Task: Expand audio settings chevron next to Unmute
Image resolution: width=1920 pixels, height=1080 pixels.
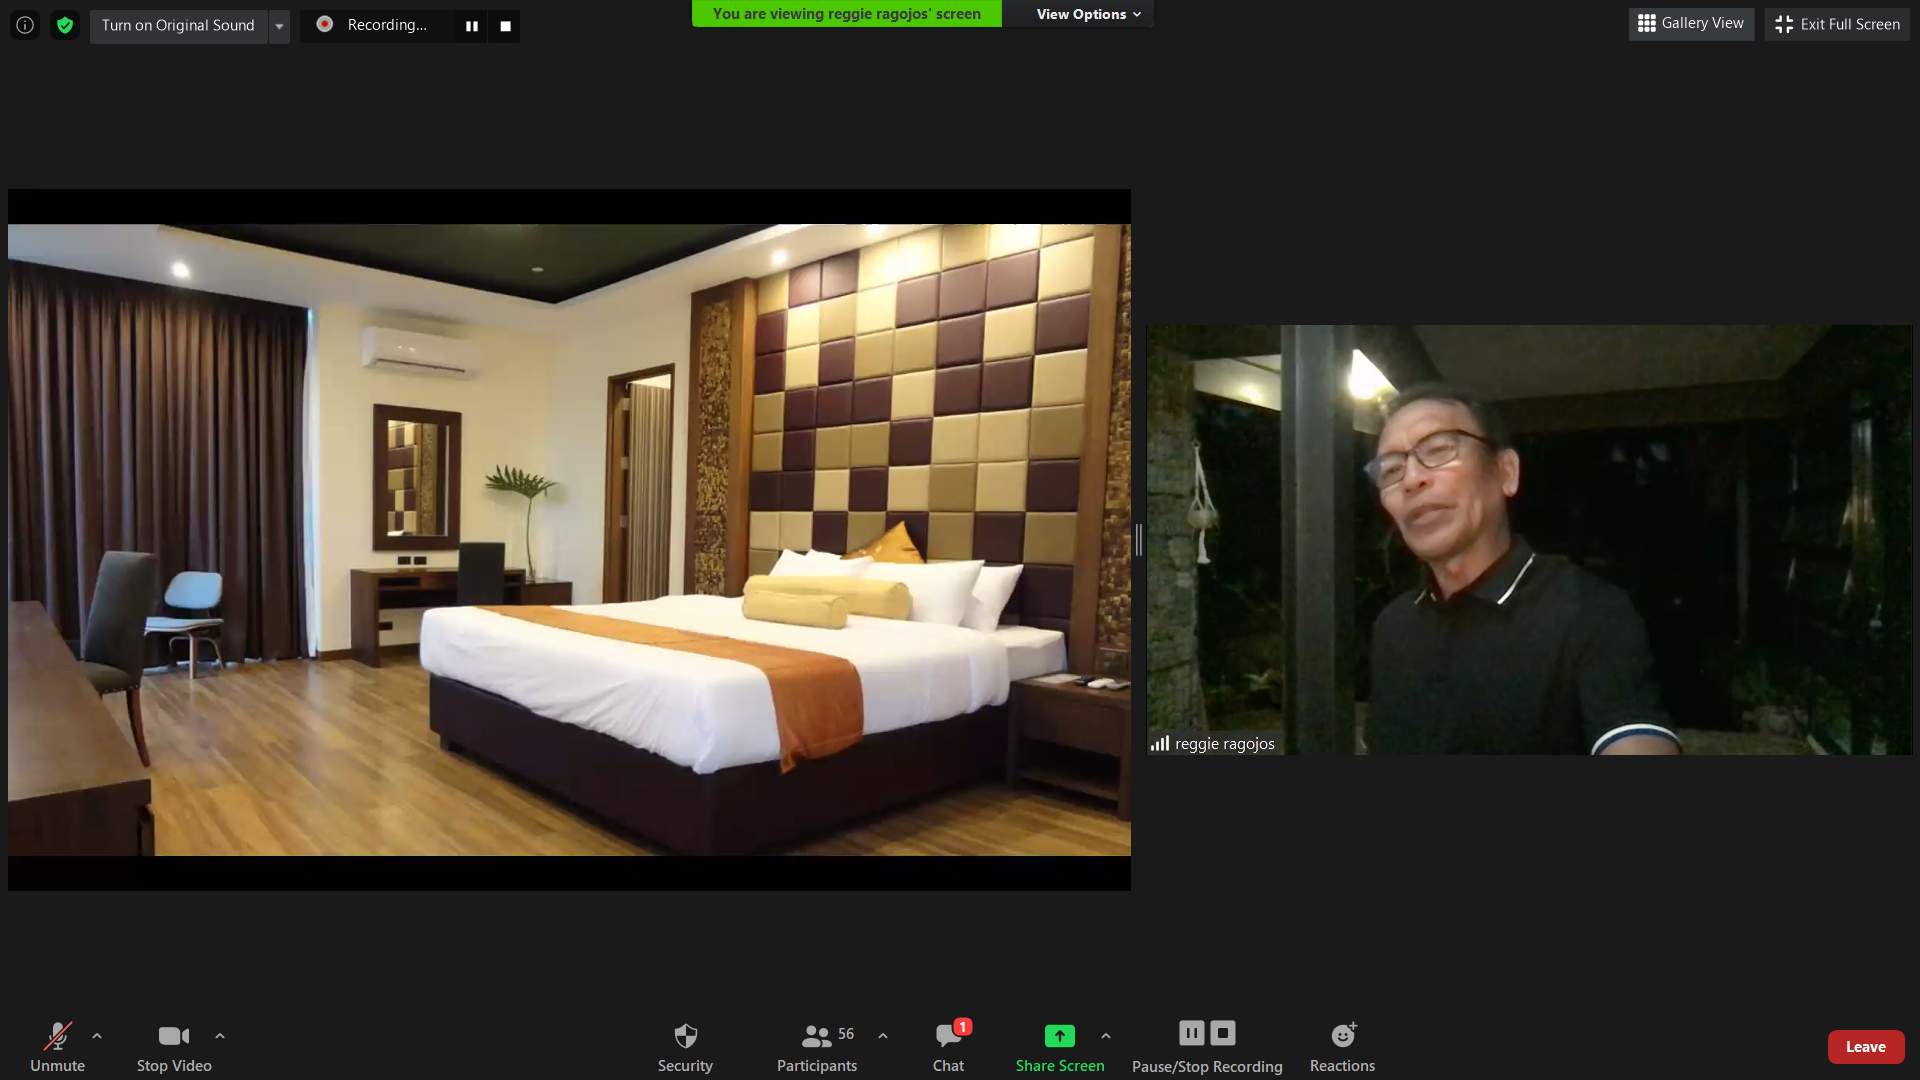Action: click(x=97, y=1036)
